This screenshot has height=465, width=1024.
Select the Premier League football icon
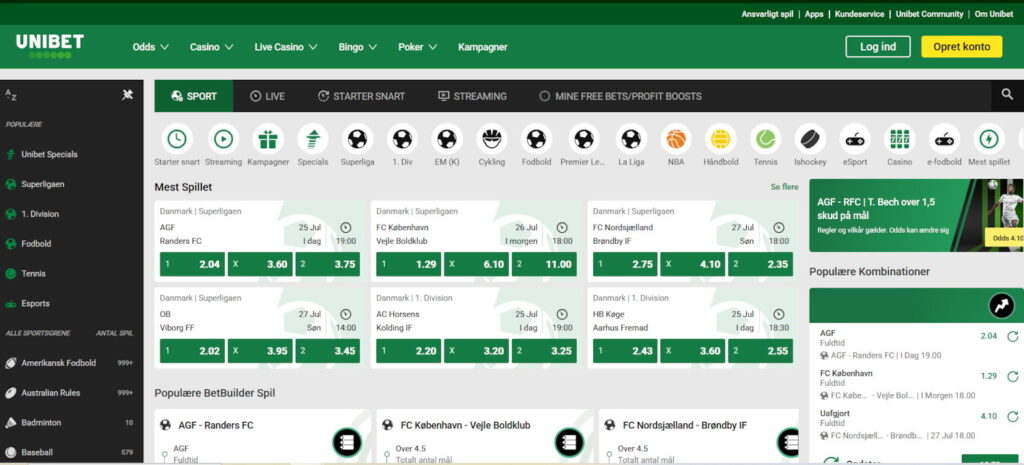[584, 138]
